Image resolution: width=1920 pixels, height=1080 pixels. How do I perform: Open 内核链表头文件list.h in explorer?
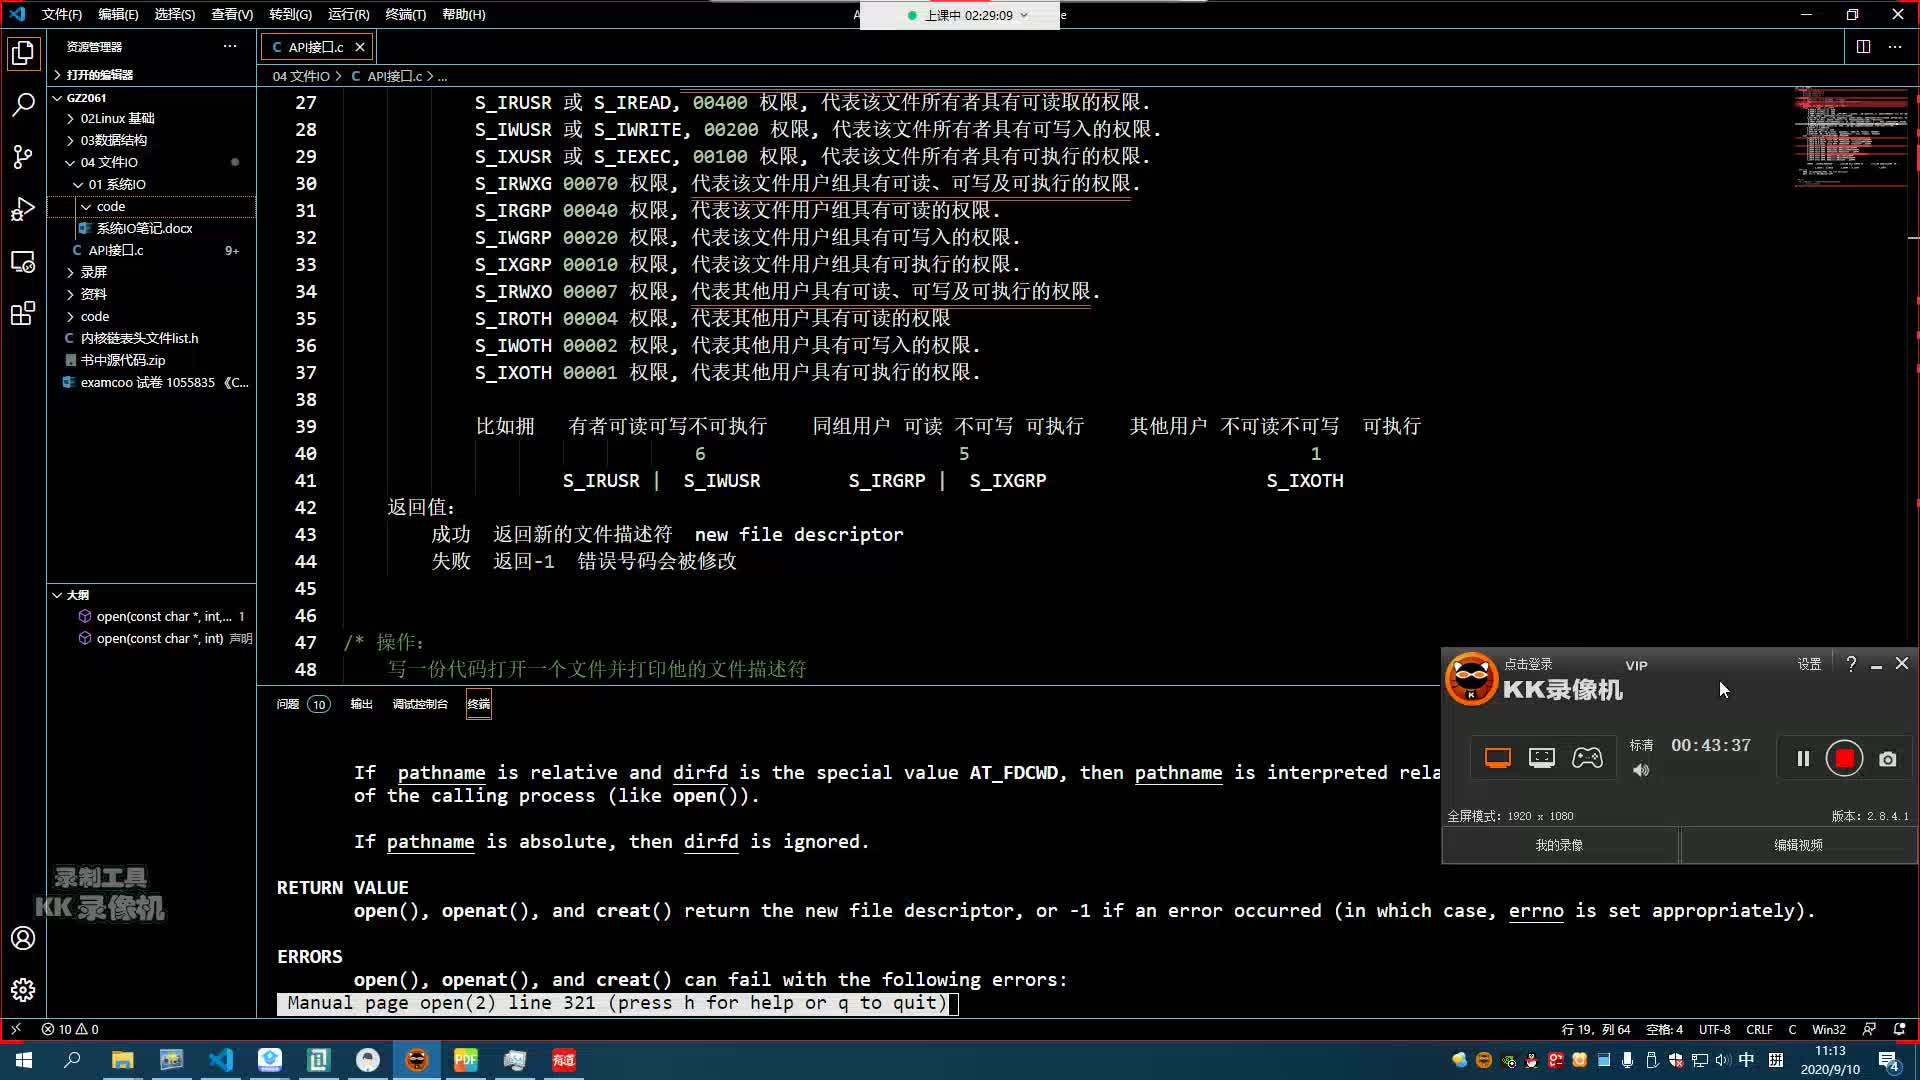pyautogui.click(x=139, y=338)
